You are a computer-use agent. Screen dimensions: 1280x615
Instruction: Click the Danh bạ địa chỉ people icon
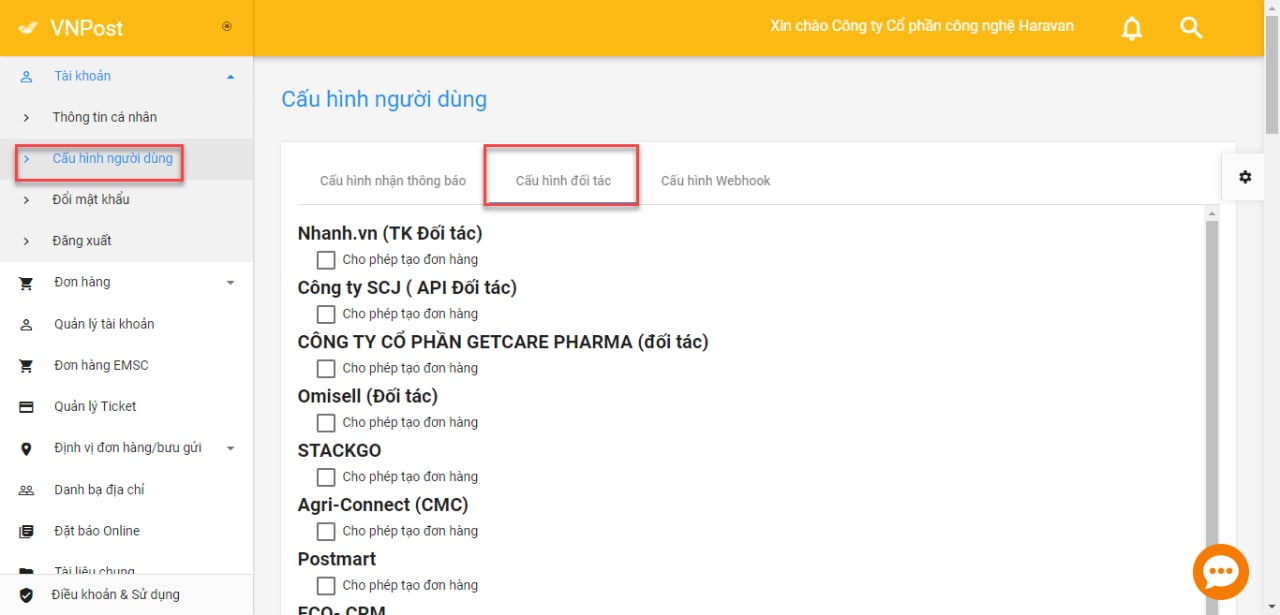[x=27, y=490]
